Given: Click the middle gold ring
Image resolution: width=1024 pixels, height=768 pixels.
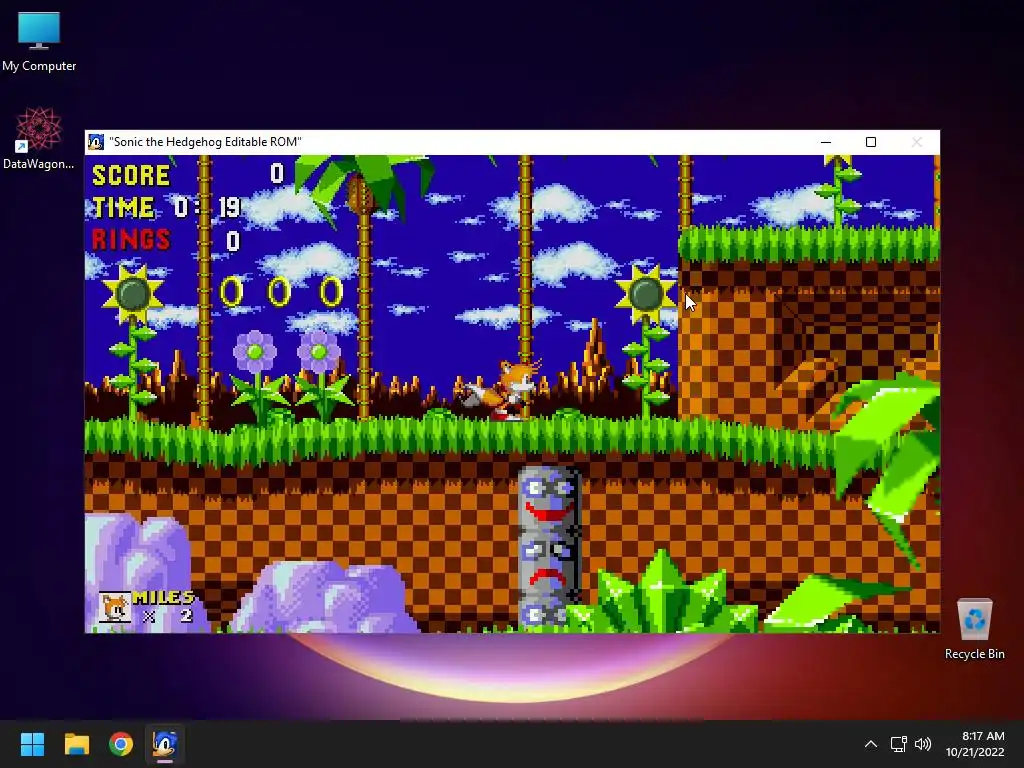Looking at the screenshot, I should click(x=280, y=291).
